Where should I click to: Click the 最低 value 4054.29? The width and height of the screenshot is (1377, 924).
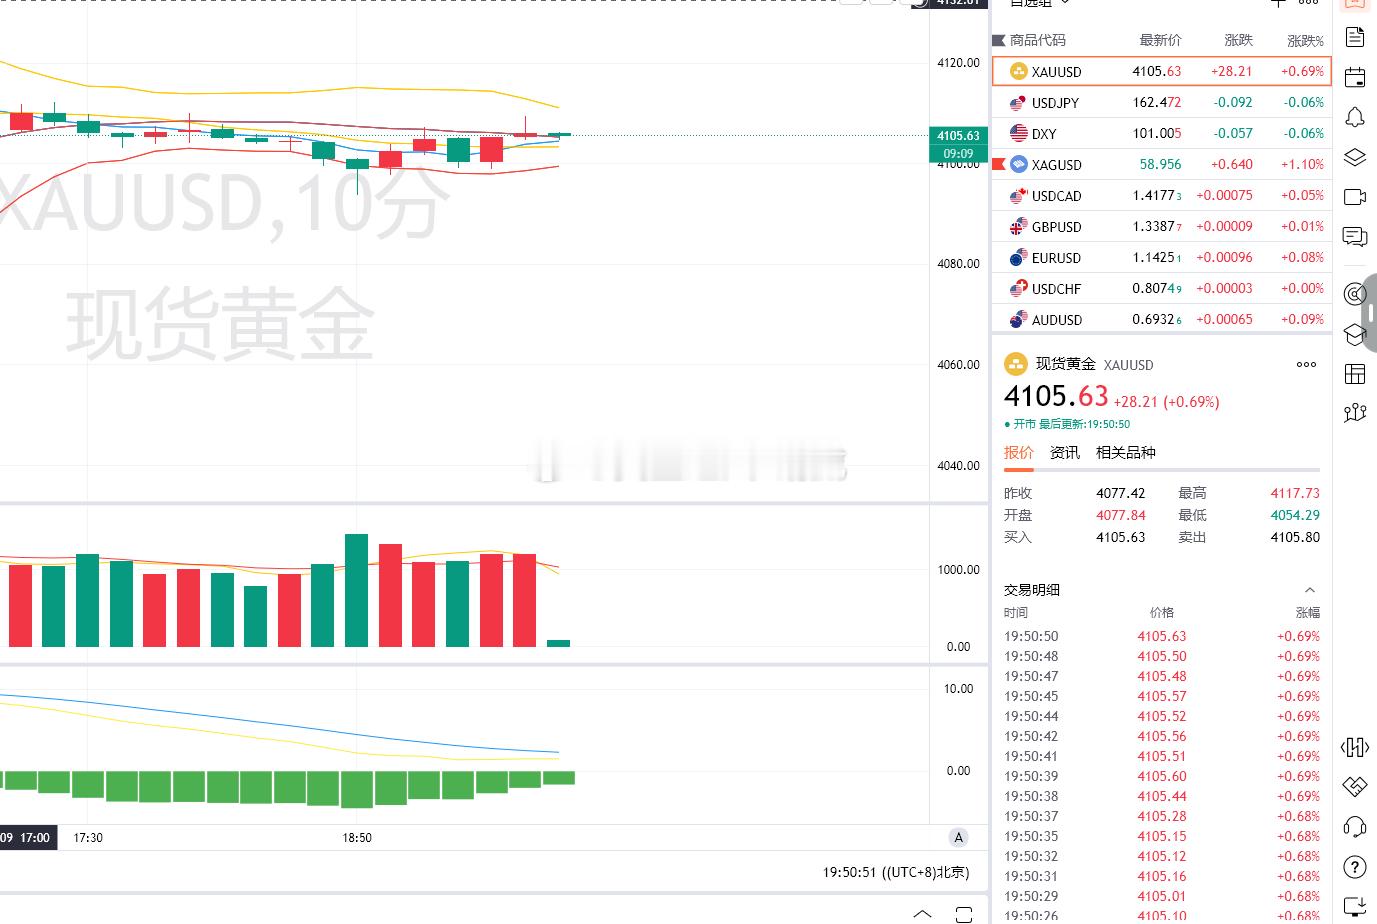[1295, 515]
